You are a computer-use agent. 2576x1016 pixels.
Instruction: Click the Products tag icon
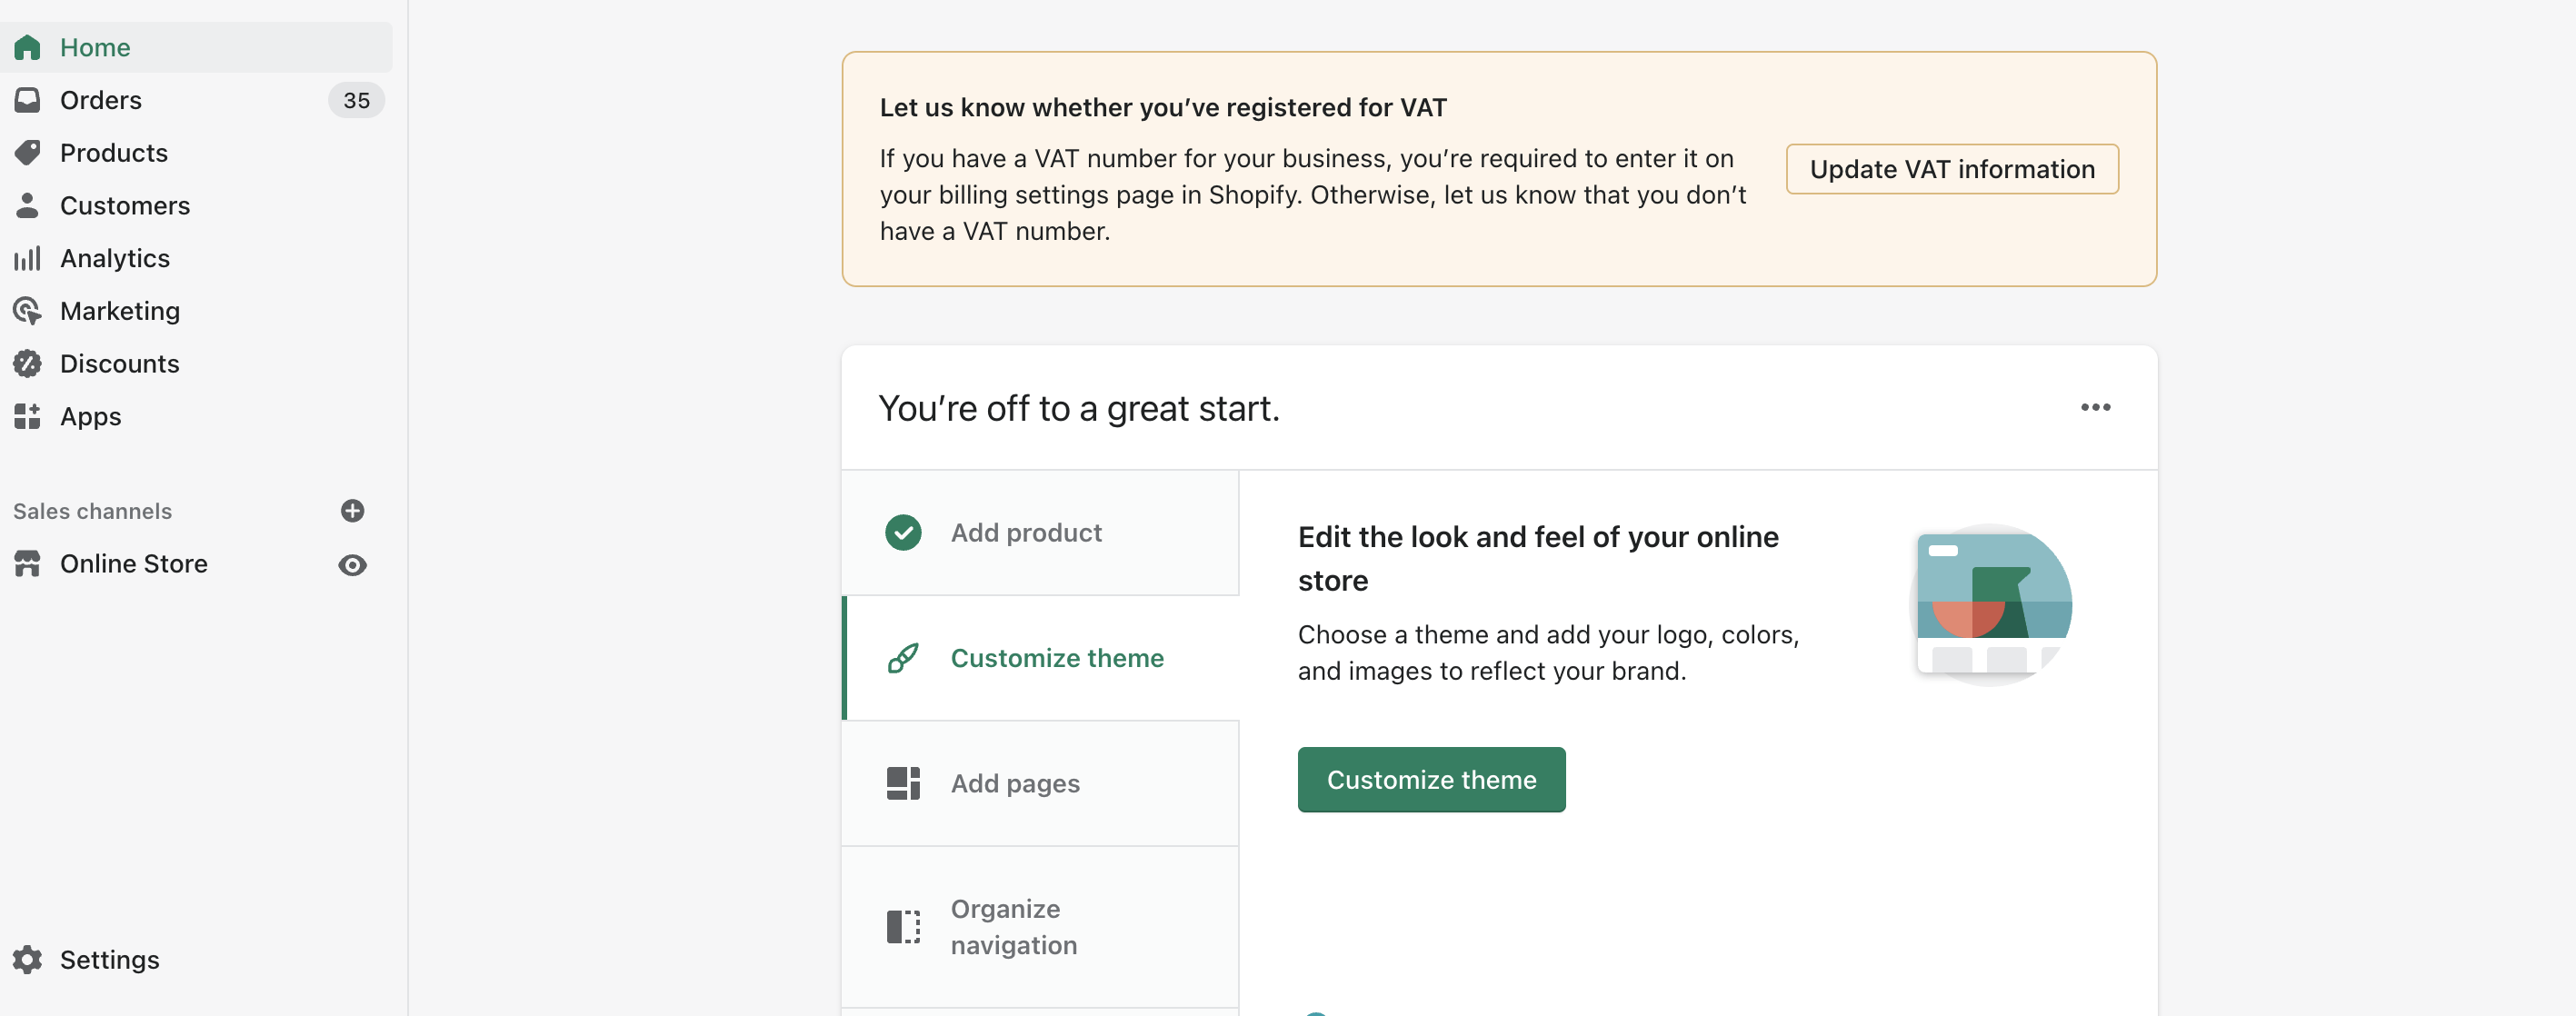[x=27, y=153]
